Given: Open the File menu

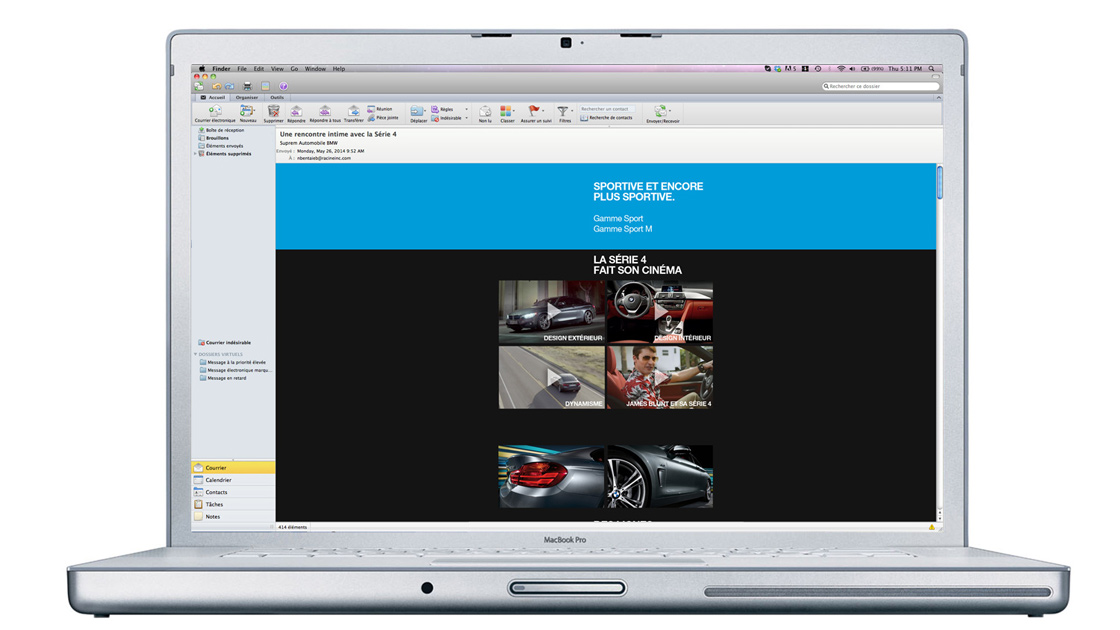Looking at the screenshot, I should pos(242,69).
